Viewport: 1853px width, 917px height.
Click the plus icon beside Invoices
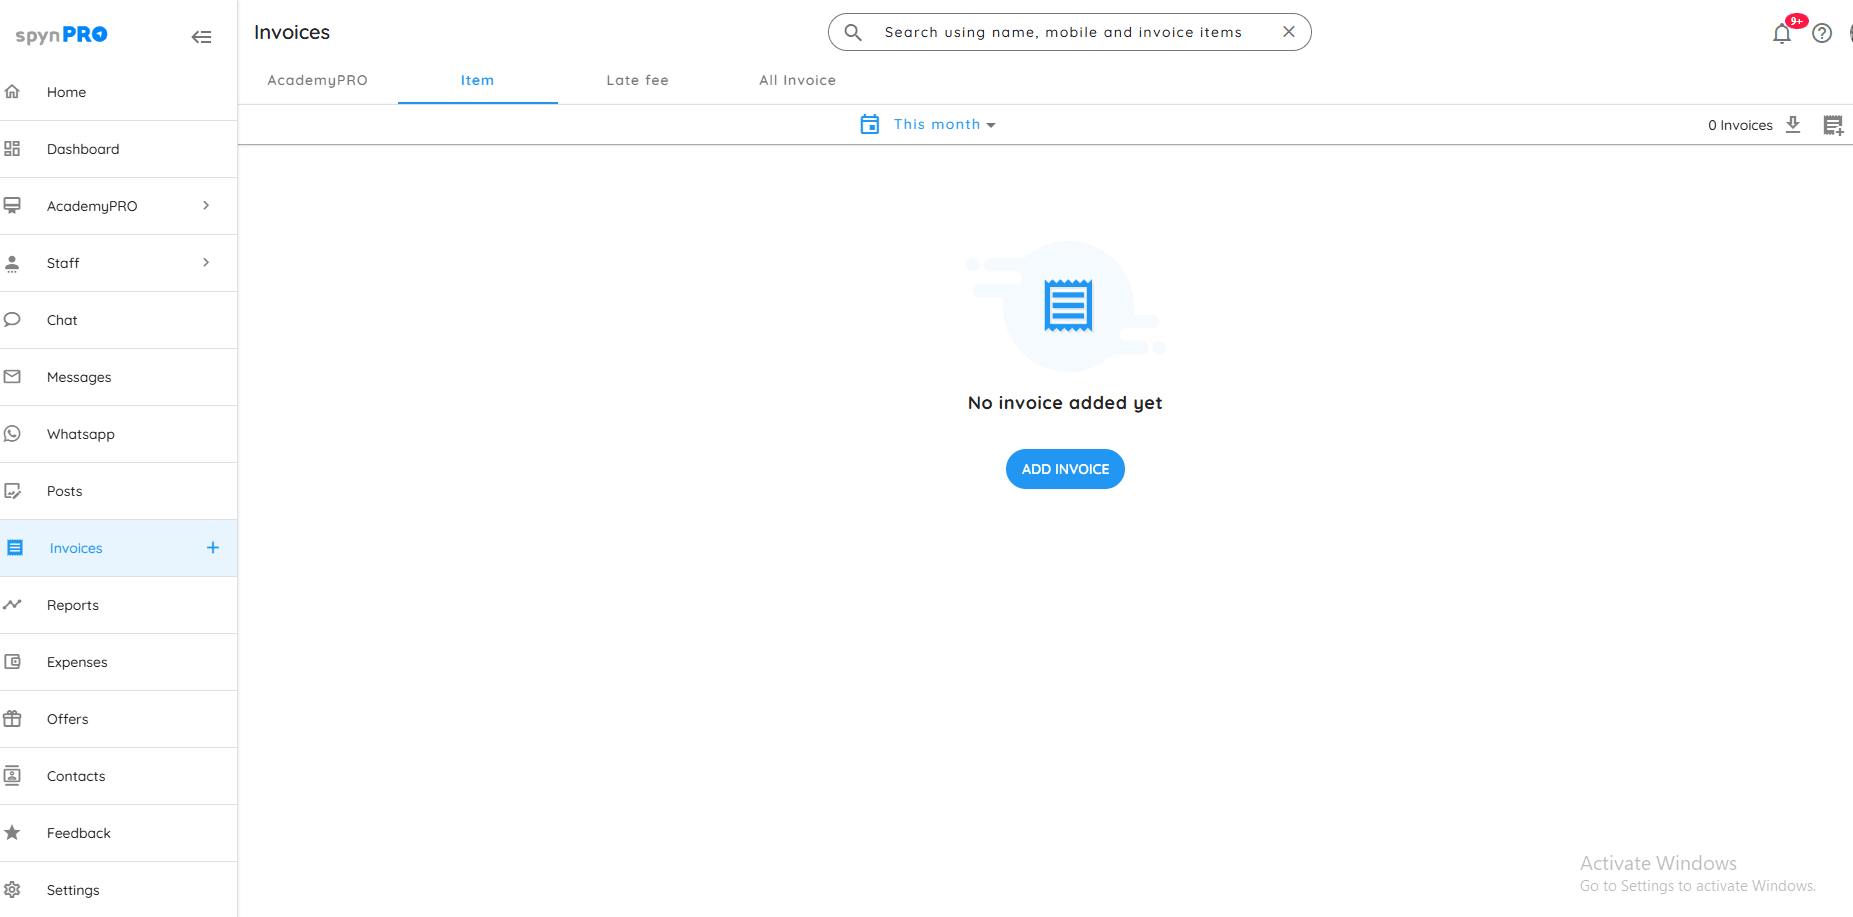212,548
